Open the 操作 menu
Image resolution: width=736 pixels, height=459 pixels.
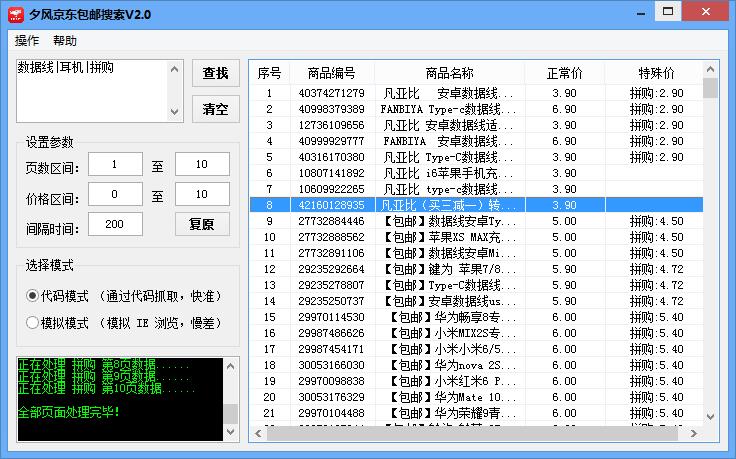pyautogui.click(x=27, y=41)
